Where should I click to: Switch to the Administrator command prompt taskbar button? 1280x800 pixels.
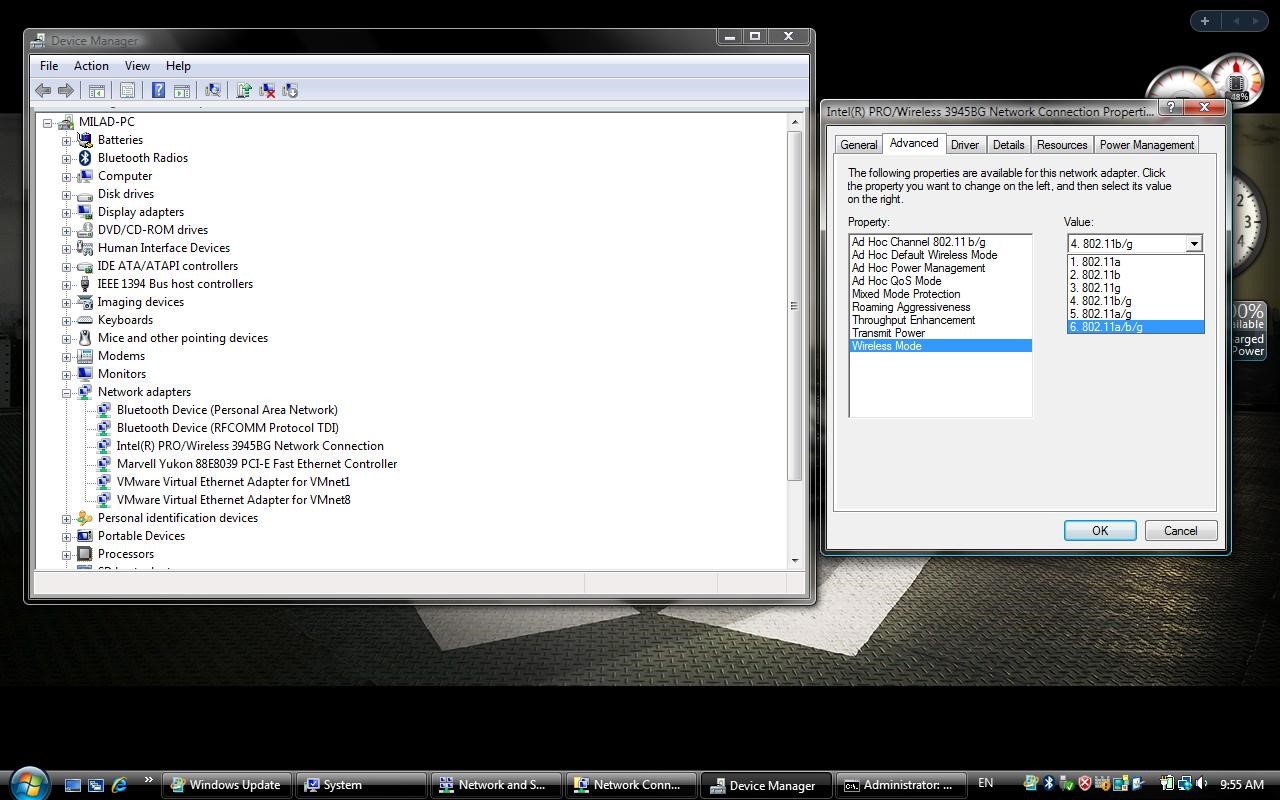click(x=903, y=785)
